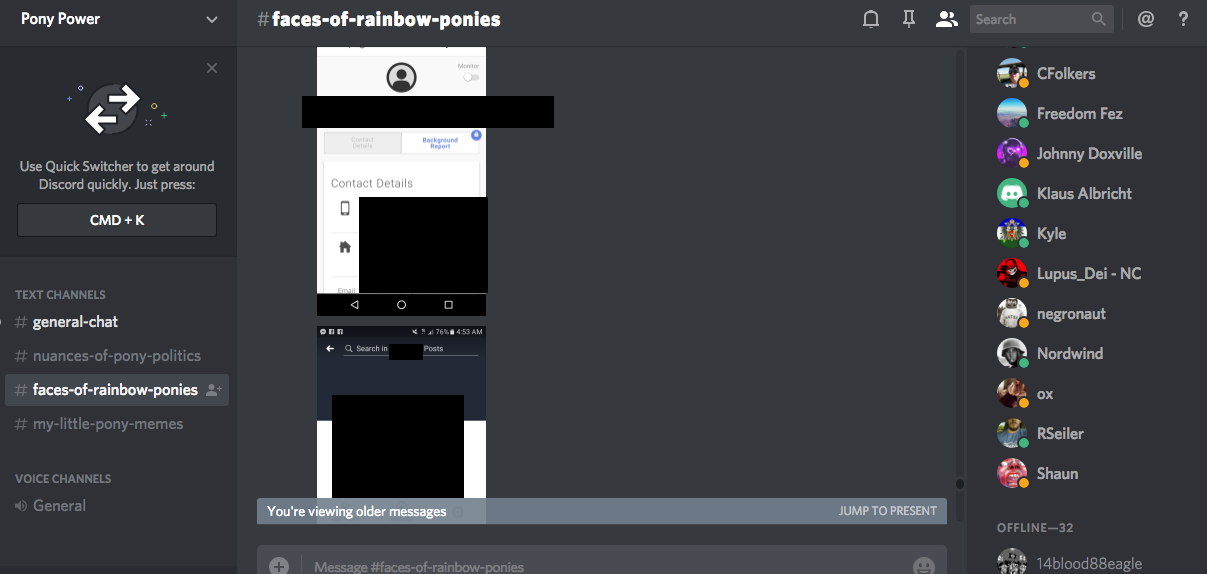Click the chat scrollbar thumb
The image size is (1207, 574).
(x=960, y=484)
